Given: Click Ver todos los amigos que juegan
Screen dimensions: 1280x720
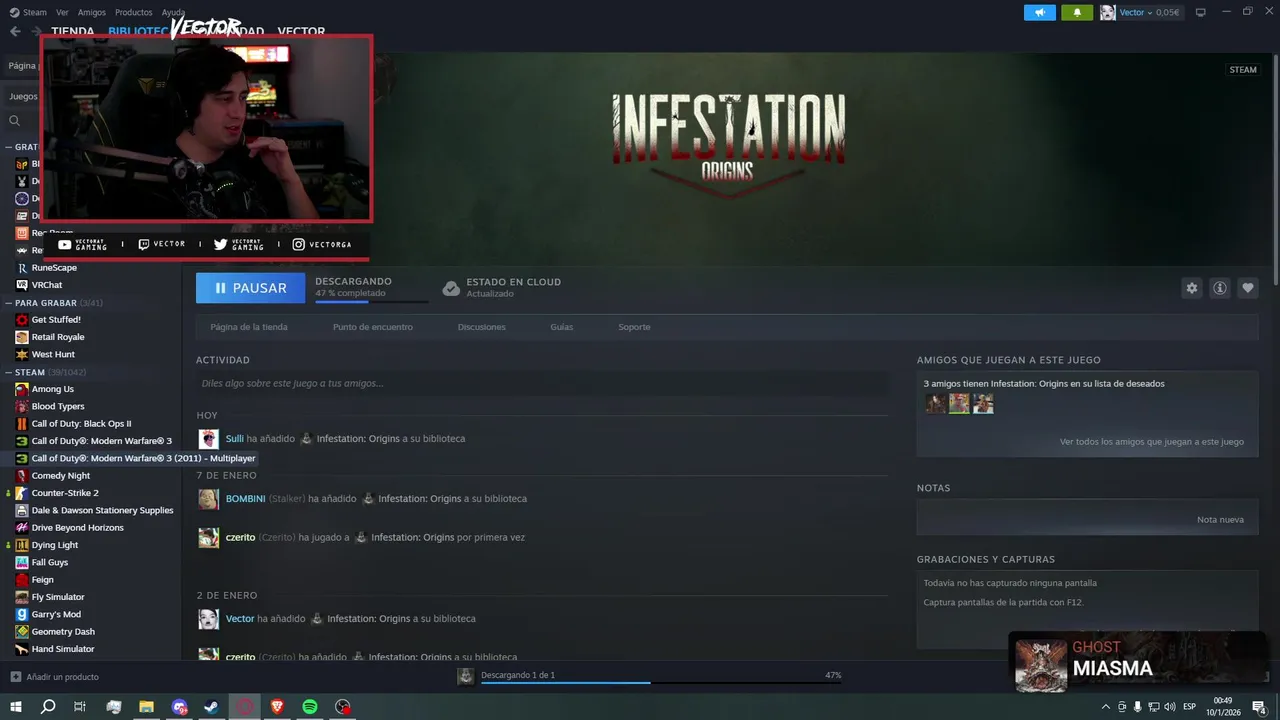Looking at the screenshot, I should click(x=1152, y=442).
